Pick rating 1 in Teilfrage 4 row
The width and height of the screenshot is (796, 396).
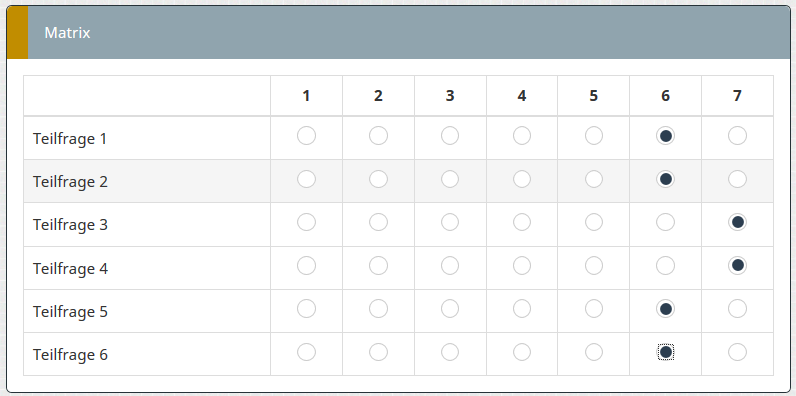(306, 266)
